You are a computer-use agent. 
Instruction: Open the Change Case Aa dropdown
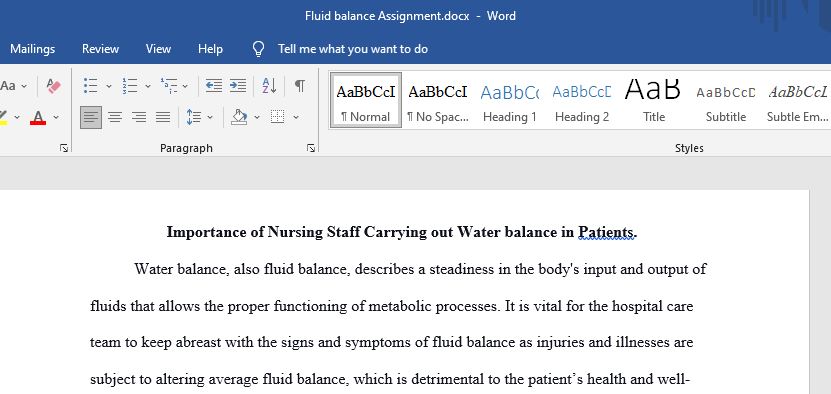click(x=14, y=85)
